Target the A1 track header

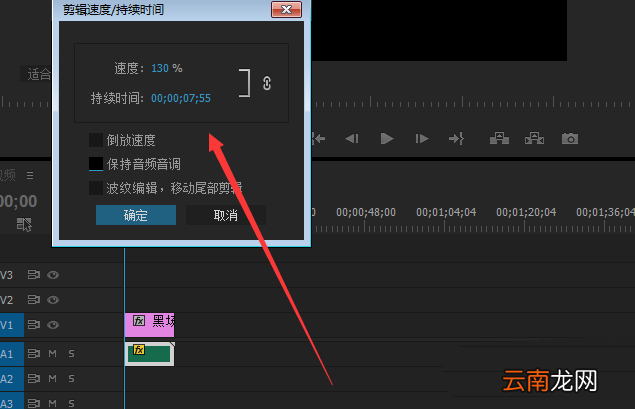click(12, 354)
